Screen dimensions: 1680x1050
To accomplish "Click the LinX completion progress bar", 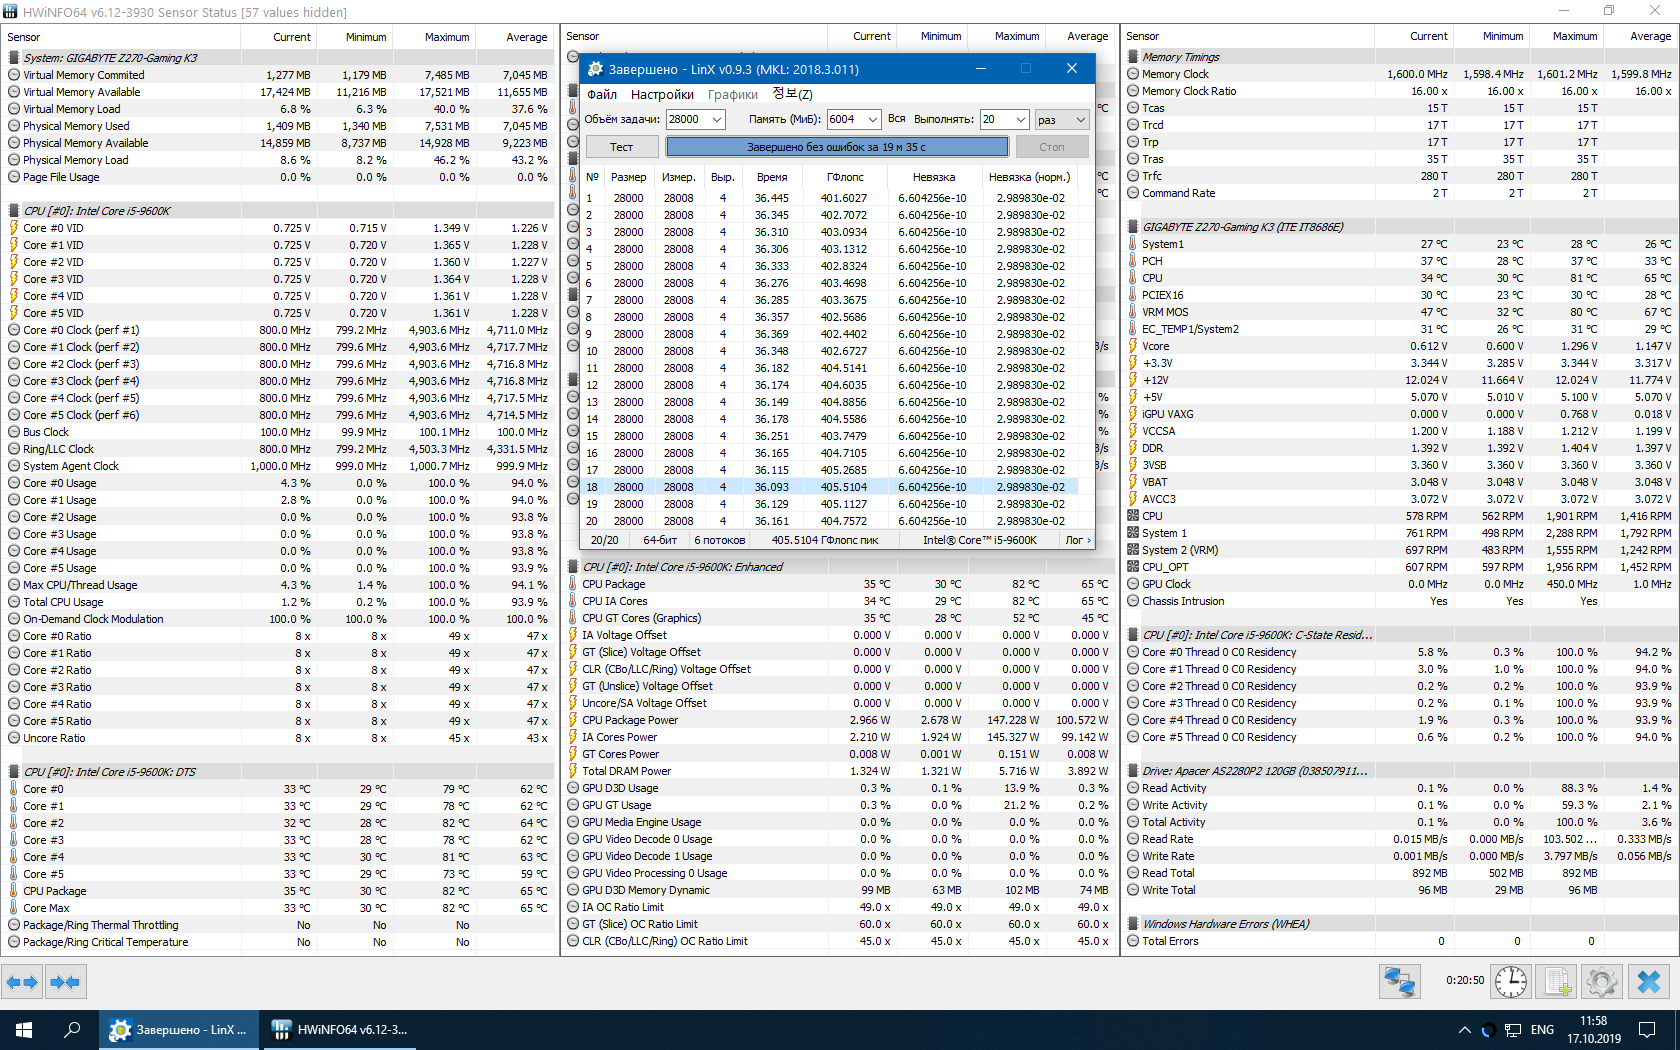I will [837, 147].
